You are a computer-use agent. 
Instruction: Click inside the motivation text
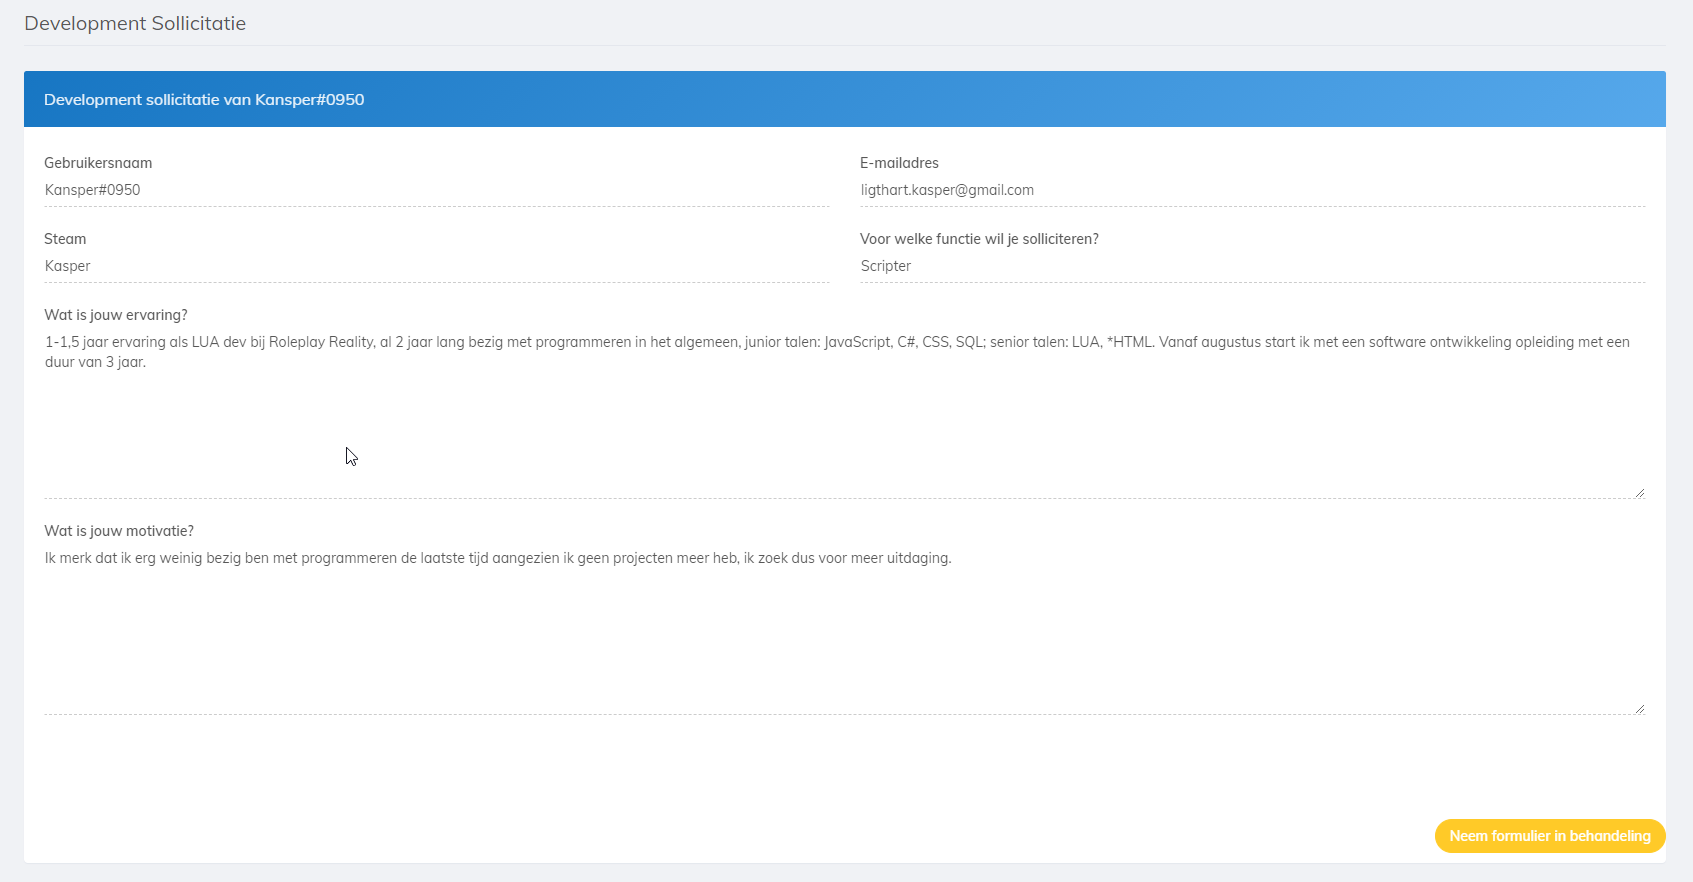(497, 558)
